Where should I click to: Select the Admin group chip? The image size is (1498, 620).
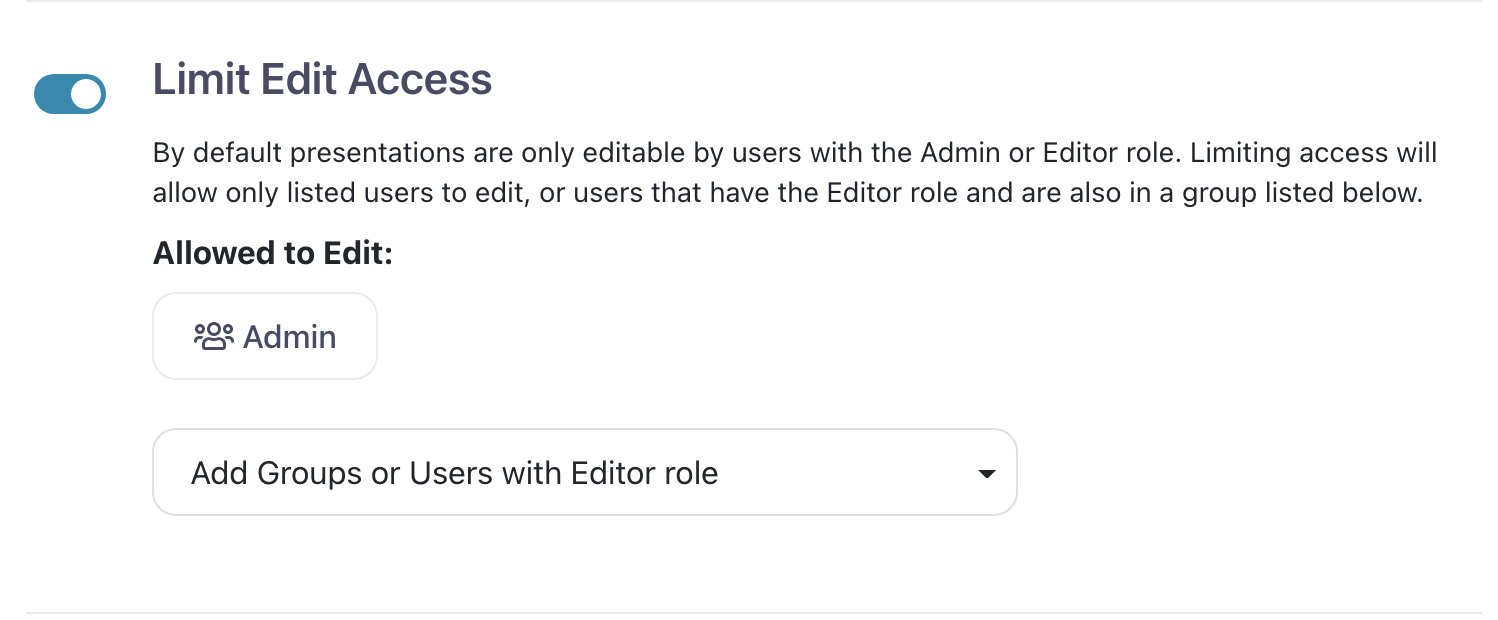click(264, 336)
